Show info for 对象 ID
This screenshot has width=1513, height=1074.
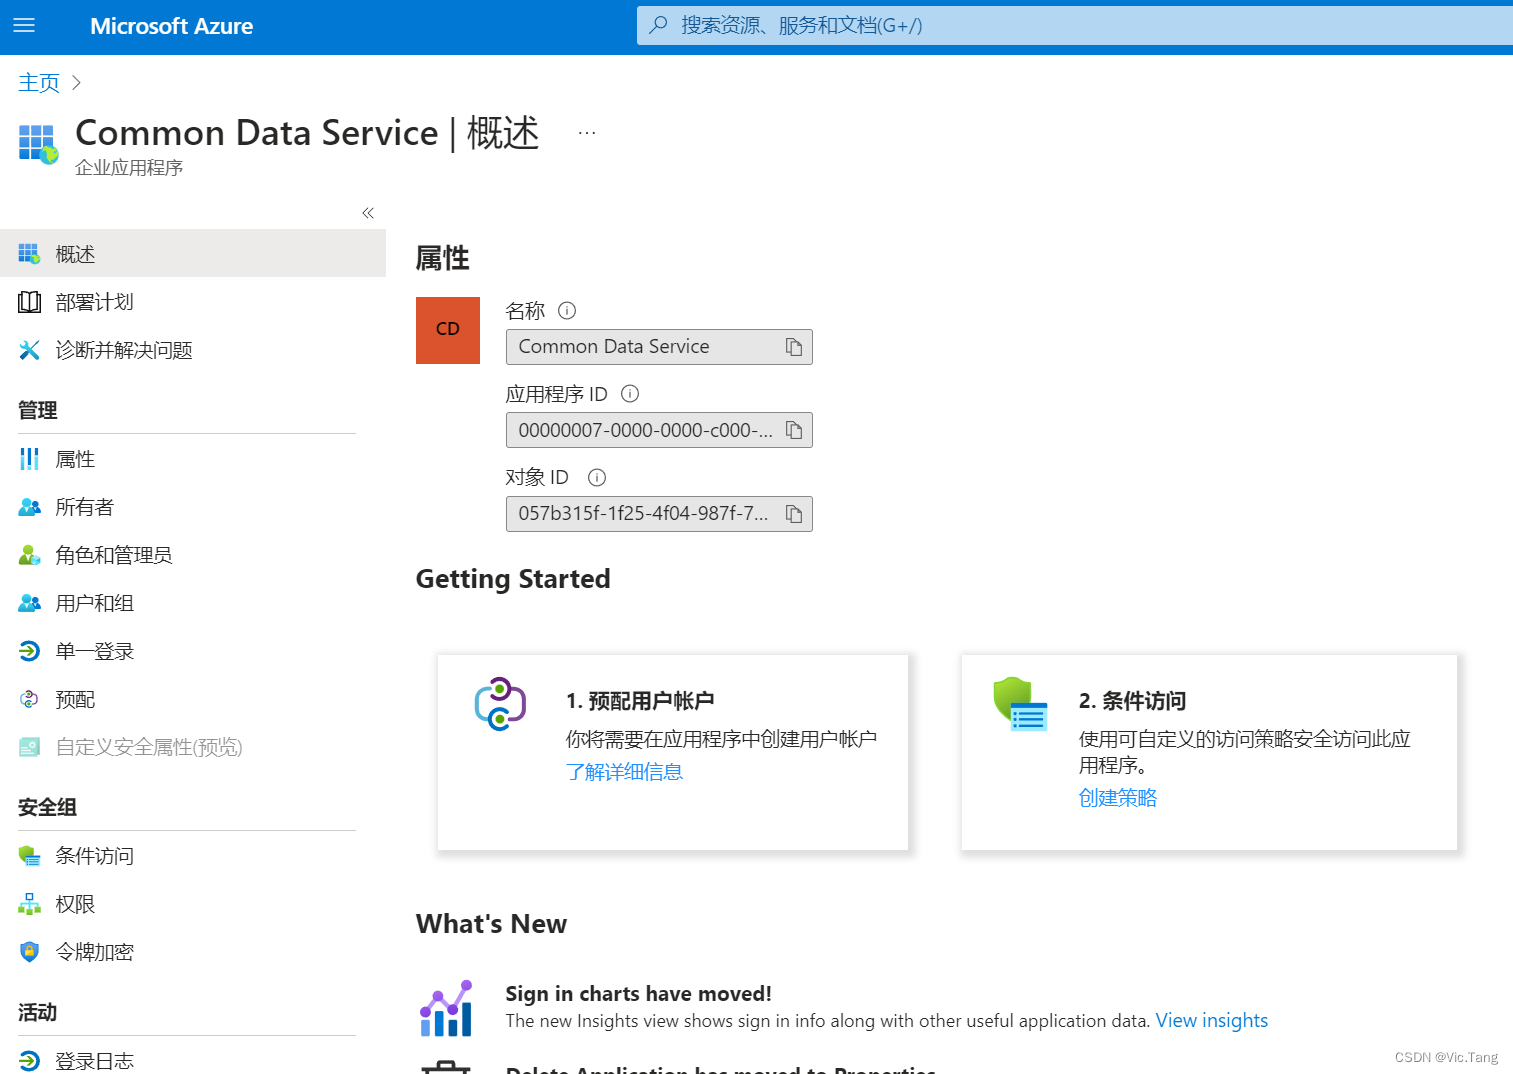point(597,478)
